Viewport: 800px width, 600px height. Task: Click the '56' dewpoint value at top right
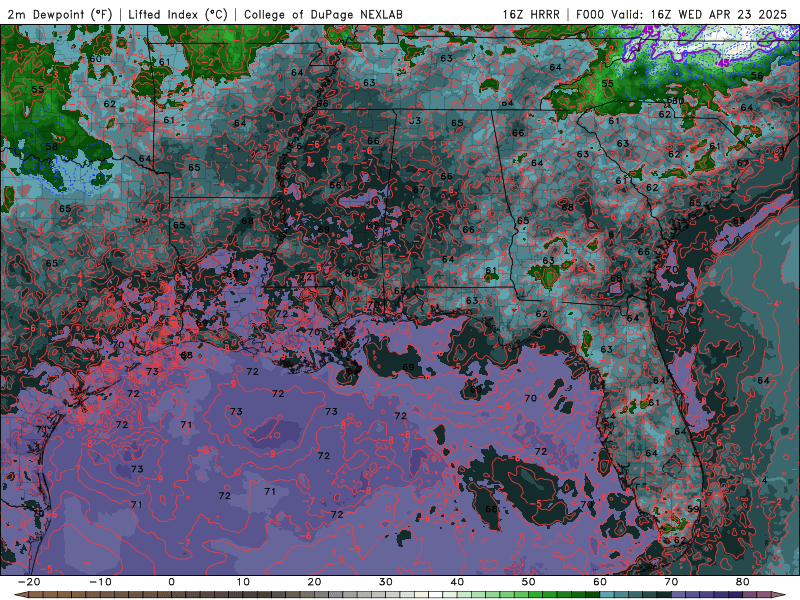tap(757, 76)
